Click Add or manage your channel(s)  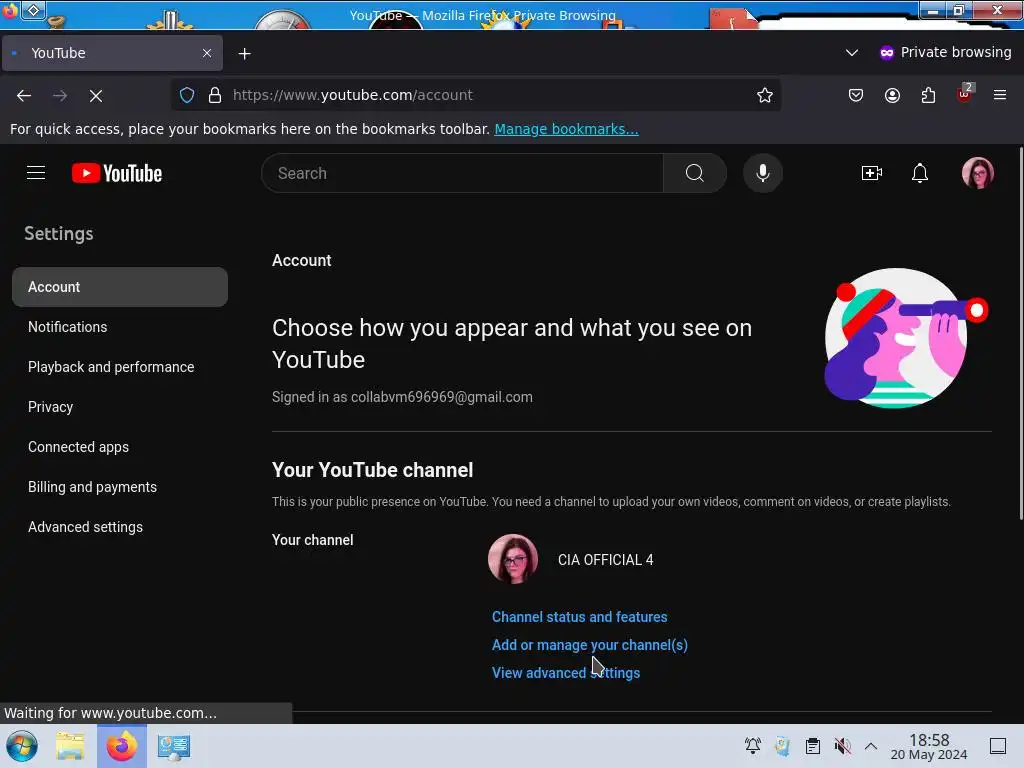(x=590, y=645)
